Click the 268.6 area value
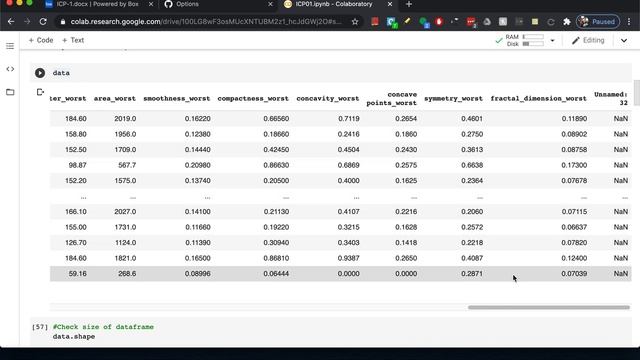 [x=127, y=274]
